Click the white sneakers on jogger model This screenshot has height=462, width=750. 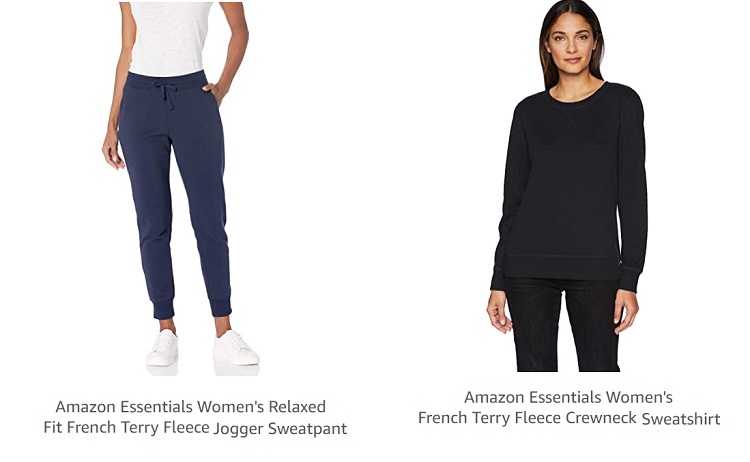tap(202, 348)
